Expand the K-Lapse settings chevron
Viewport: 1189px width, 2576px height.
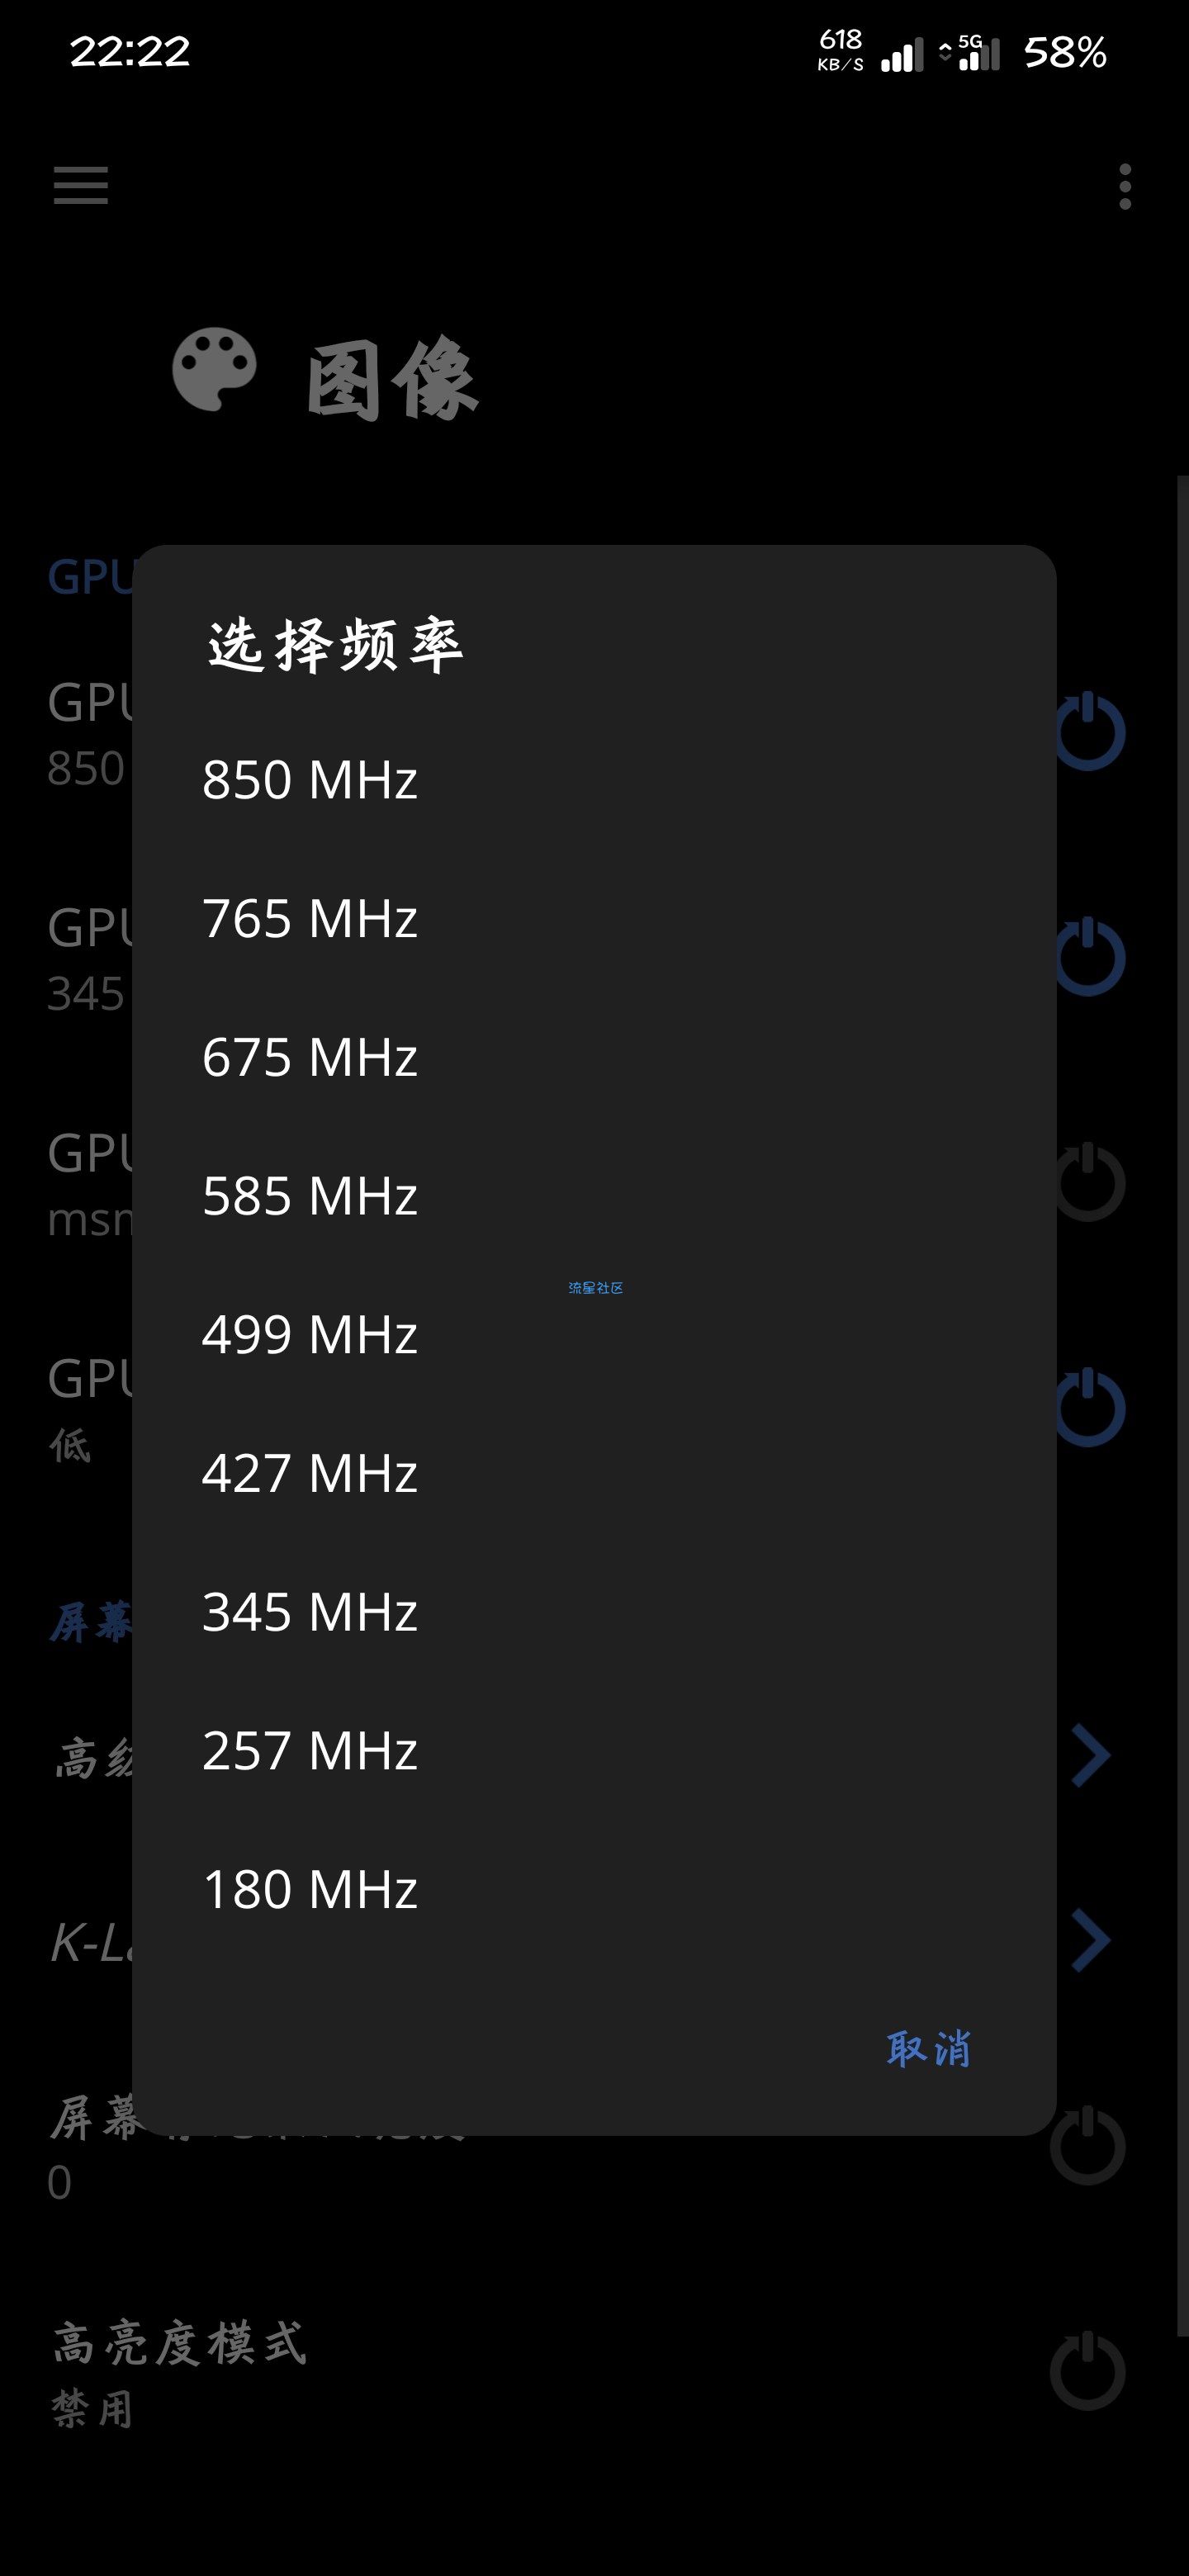[x=1090, y=1941]
